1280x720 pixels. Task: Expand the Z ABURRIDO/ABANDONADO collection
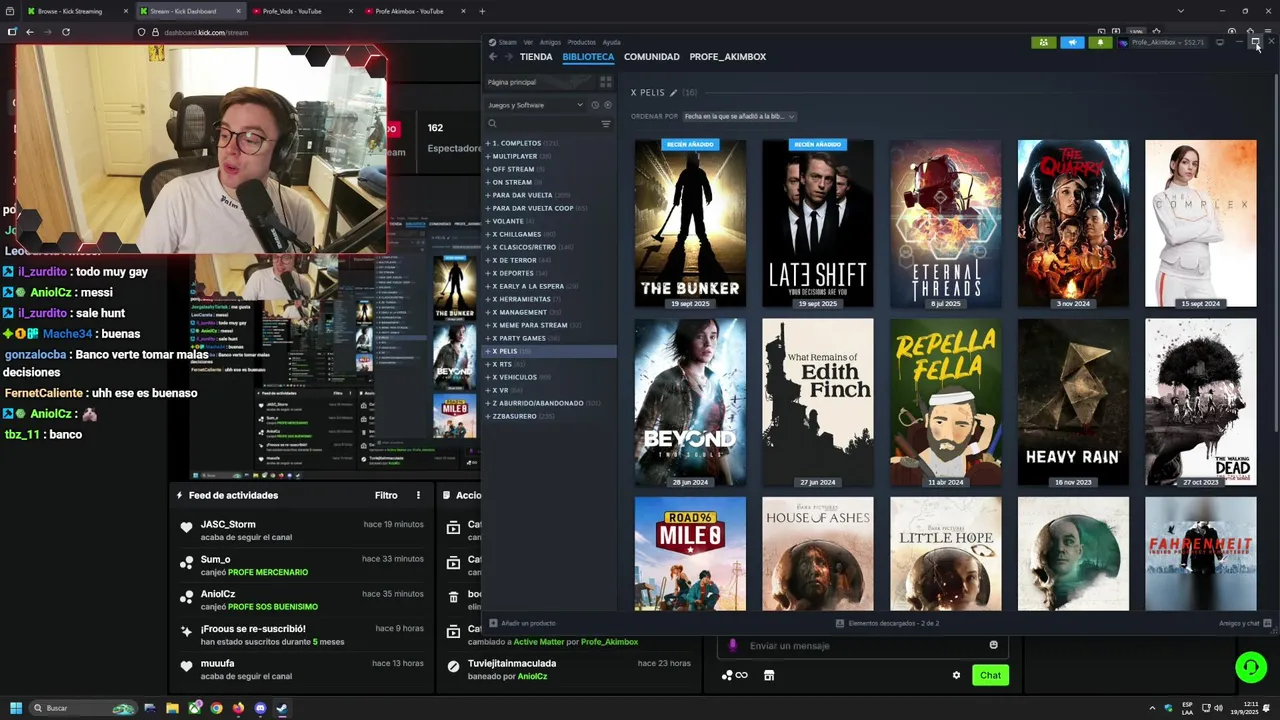pos(488,403)
